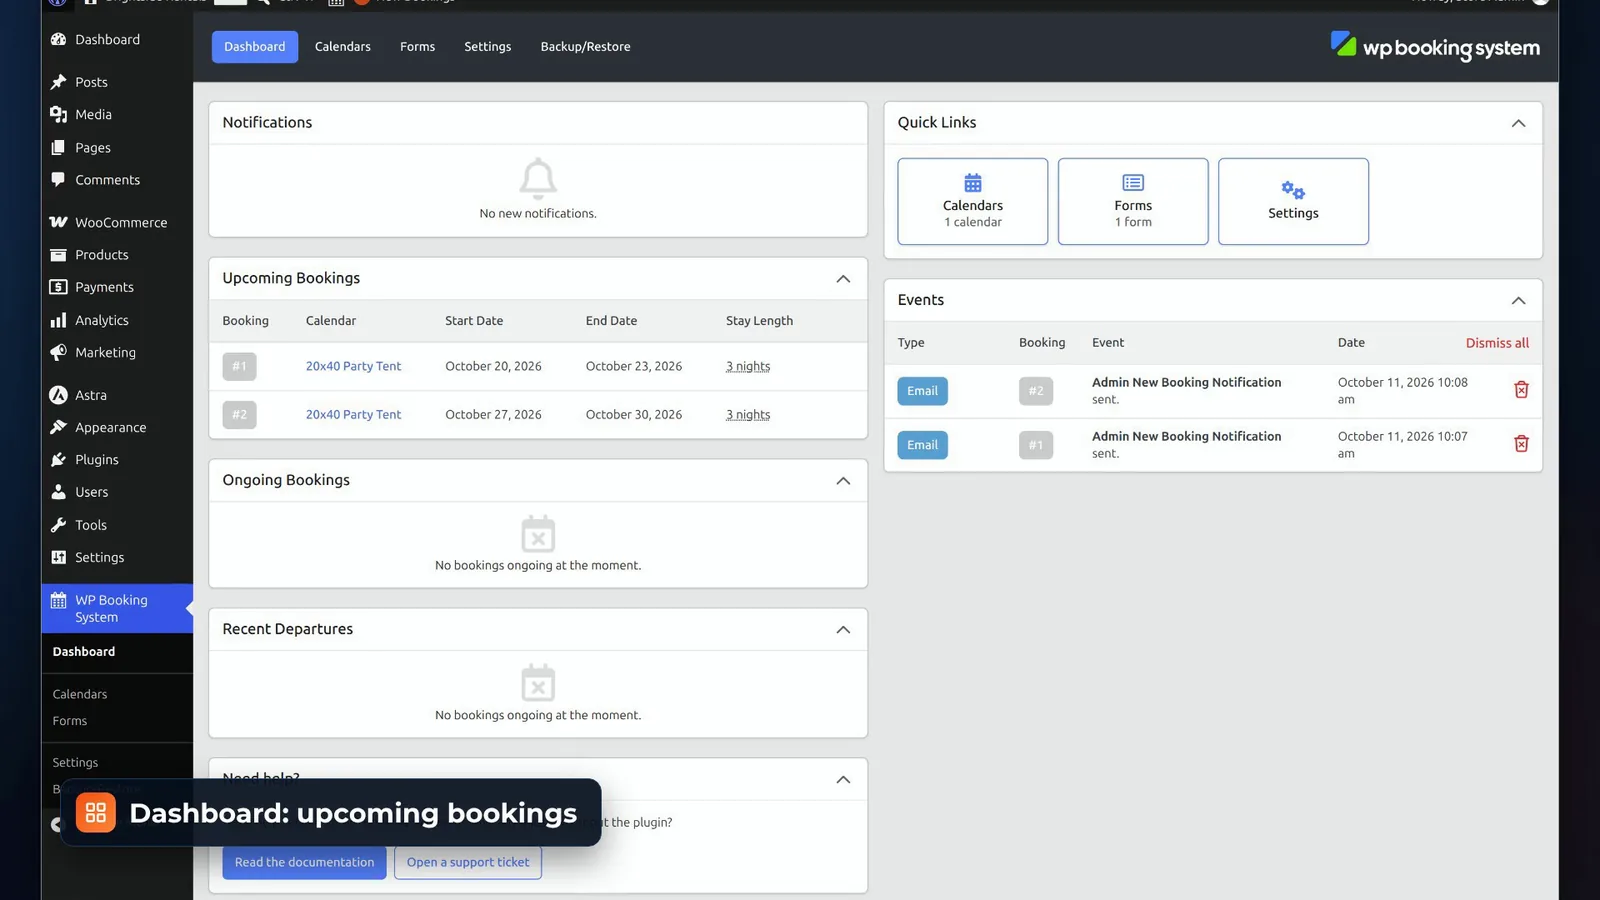1600x900 pixels.
Task: Open 20x40 Party Tent link for October 27
Action: 353,414
